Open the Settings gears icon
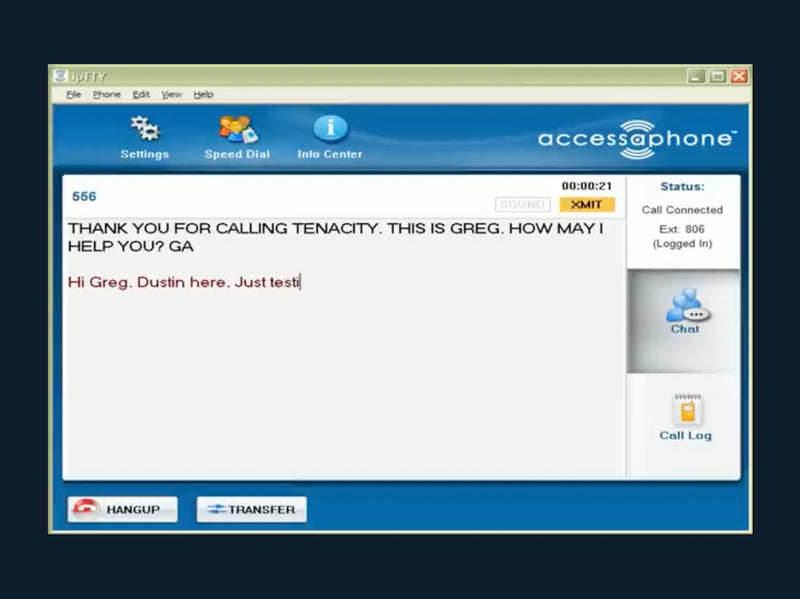 pos(145,129)
